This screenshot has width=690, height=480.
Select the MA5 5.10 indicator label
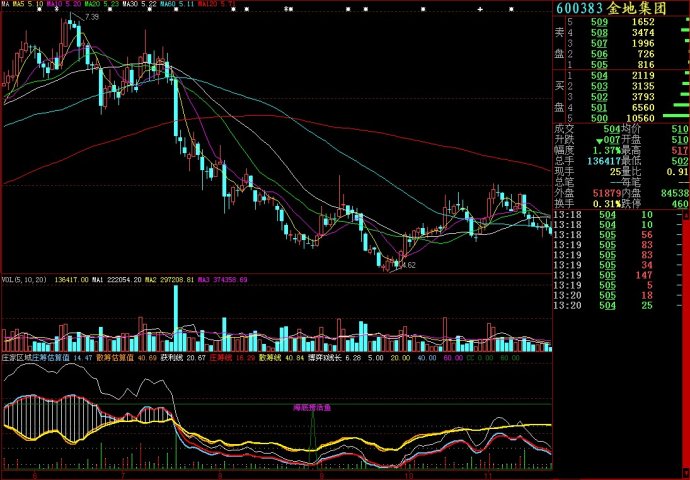[x=28, y=4]
